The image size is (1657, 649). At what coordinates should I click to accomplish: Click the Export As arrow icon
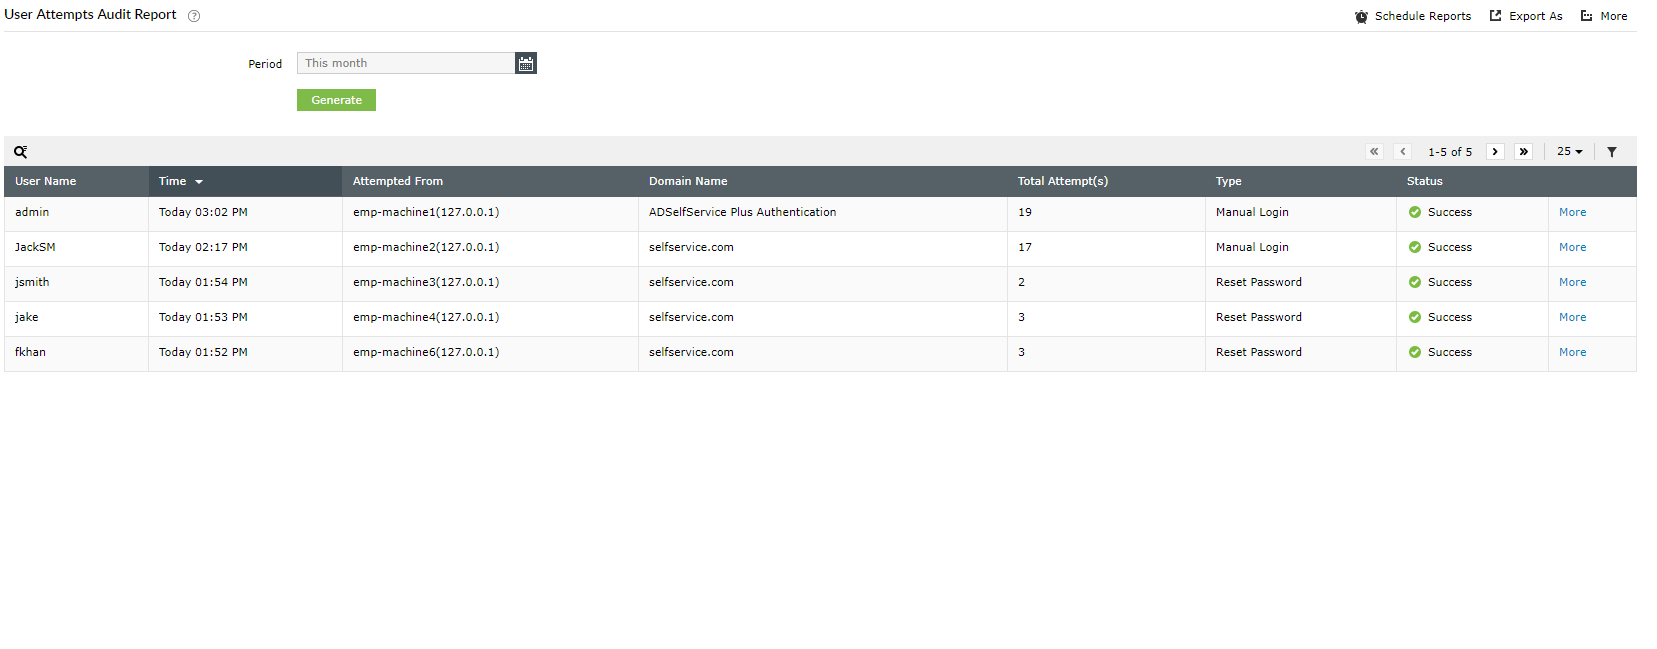tap(1496, 16)
